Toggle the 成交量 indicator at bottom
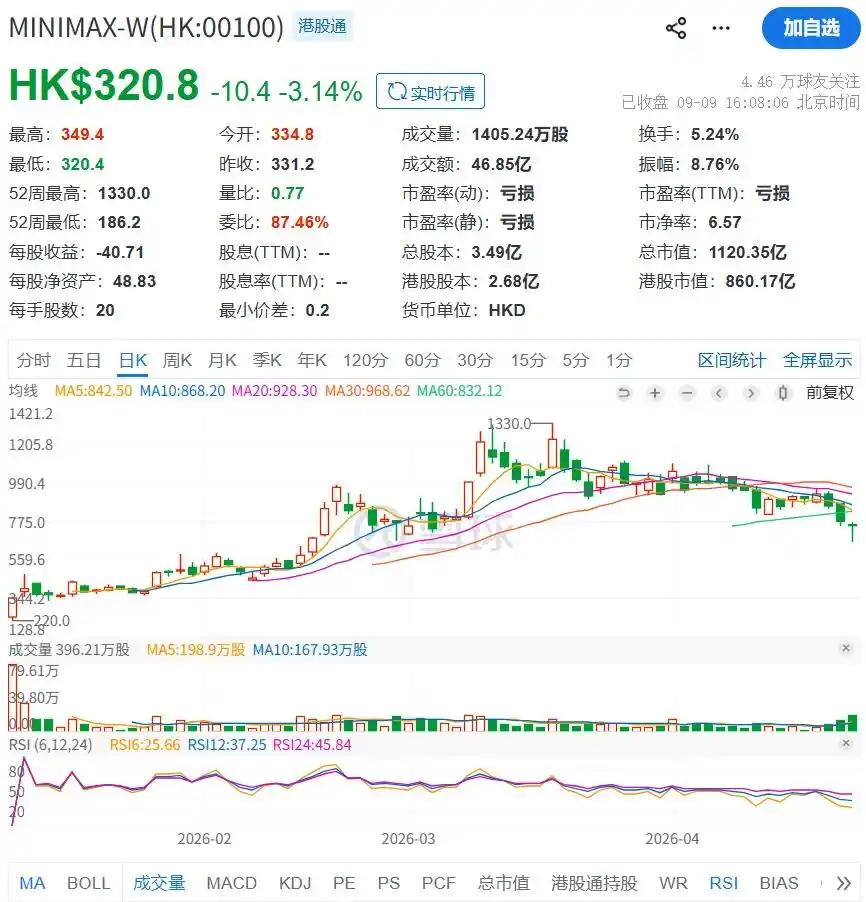The width and height of the screenshot is (866, 902). pos(159,883)
